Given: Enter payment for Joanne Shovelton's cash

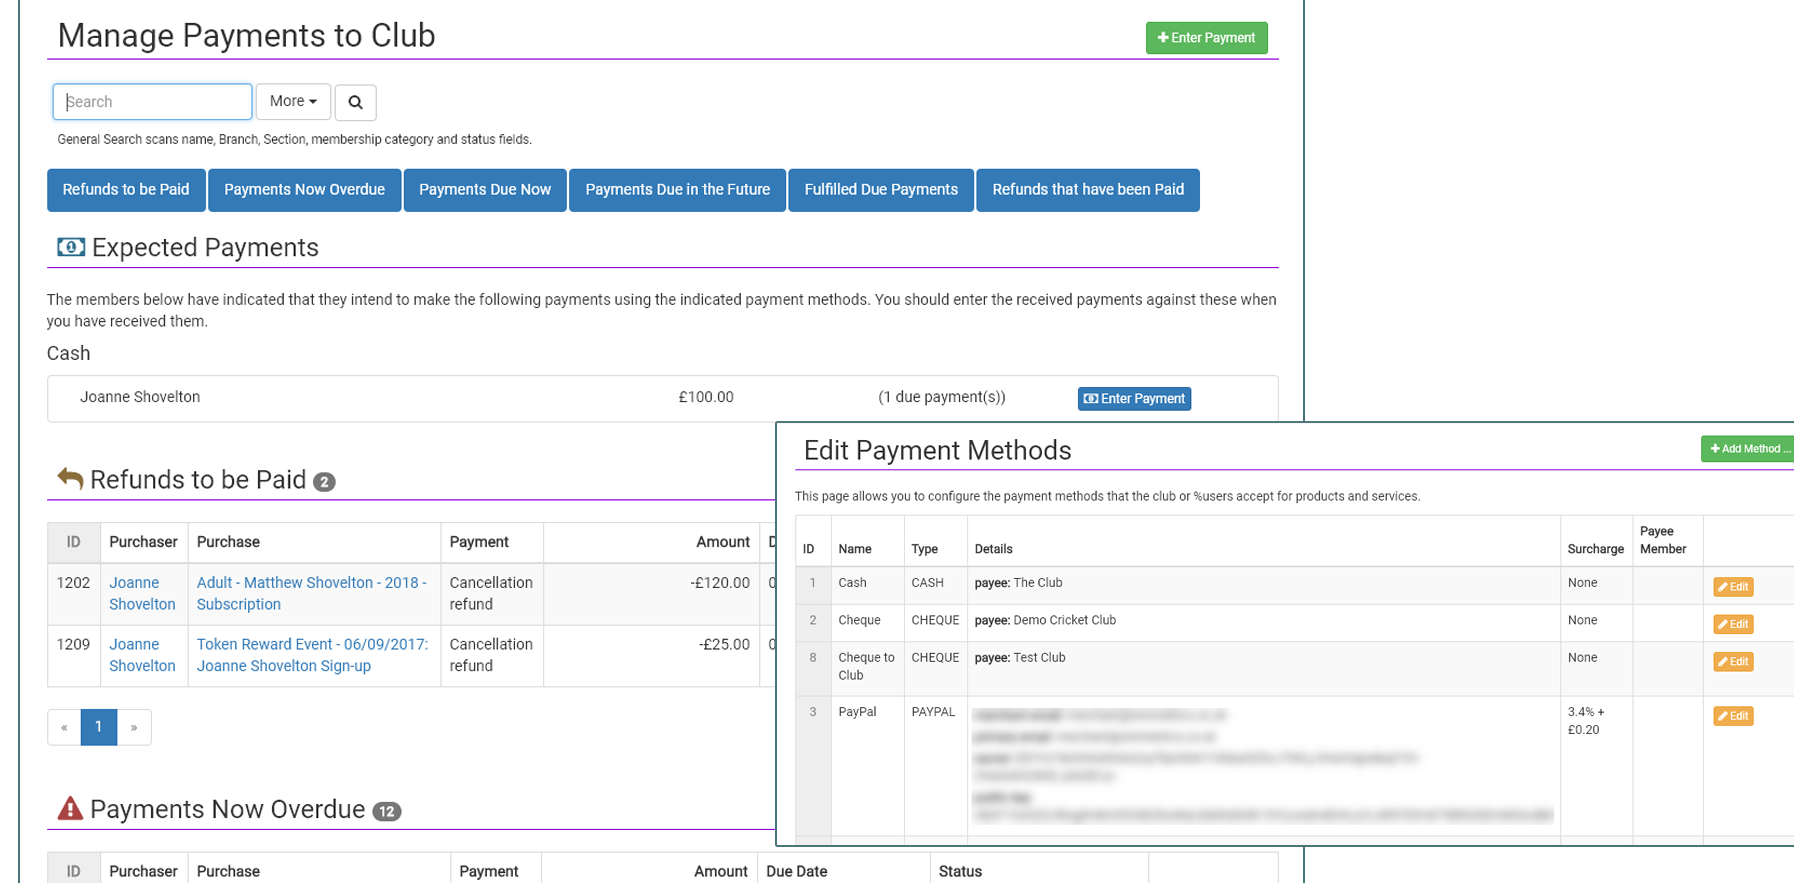Looking at the screenshot, I should (x=1134, y=399).
